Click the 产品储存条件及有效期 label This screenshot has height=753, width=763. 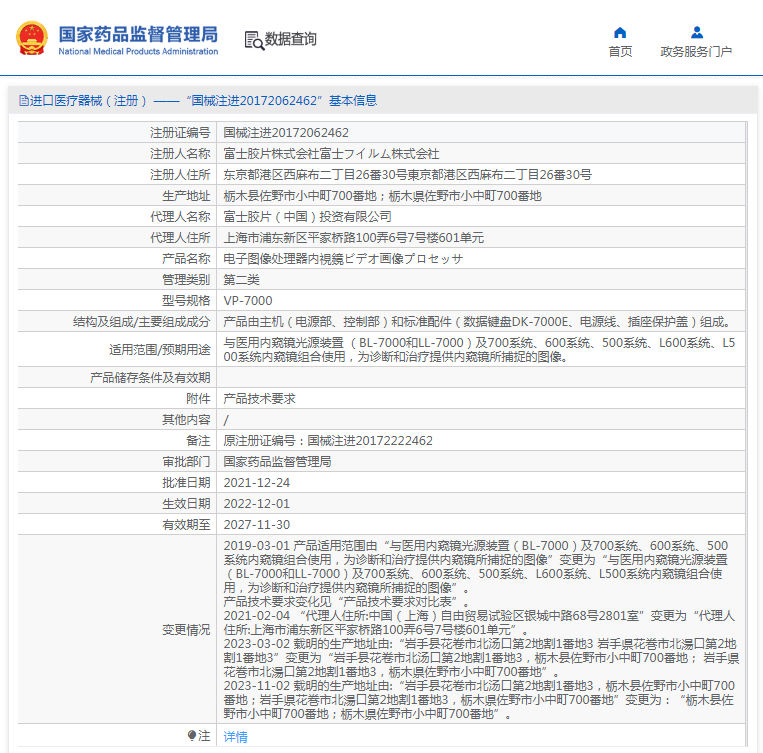point(150,378)
